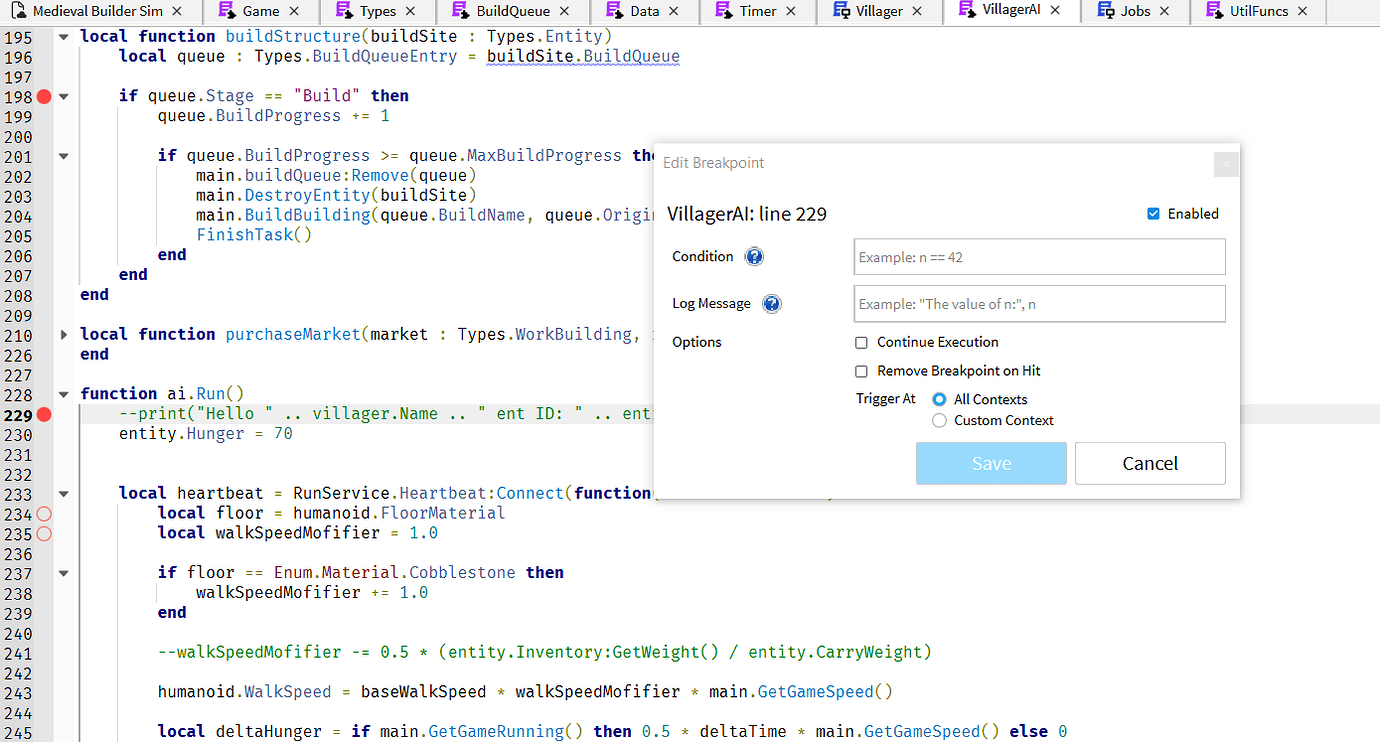Click the hollow breakpoint circle on line 234
The image size is (1380, 742).
[x=42, y=513]
